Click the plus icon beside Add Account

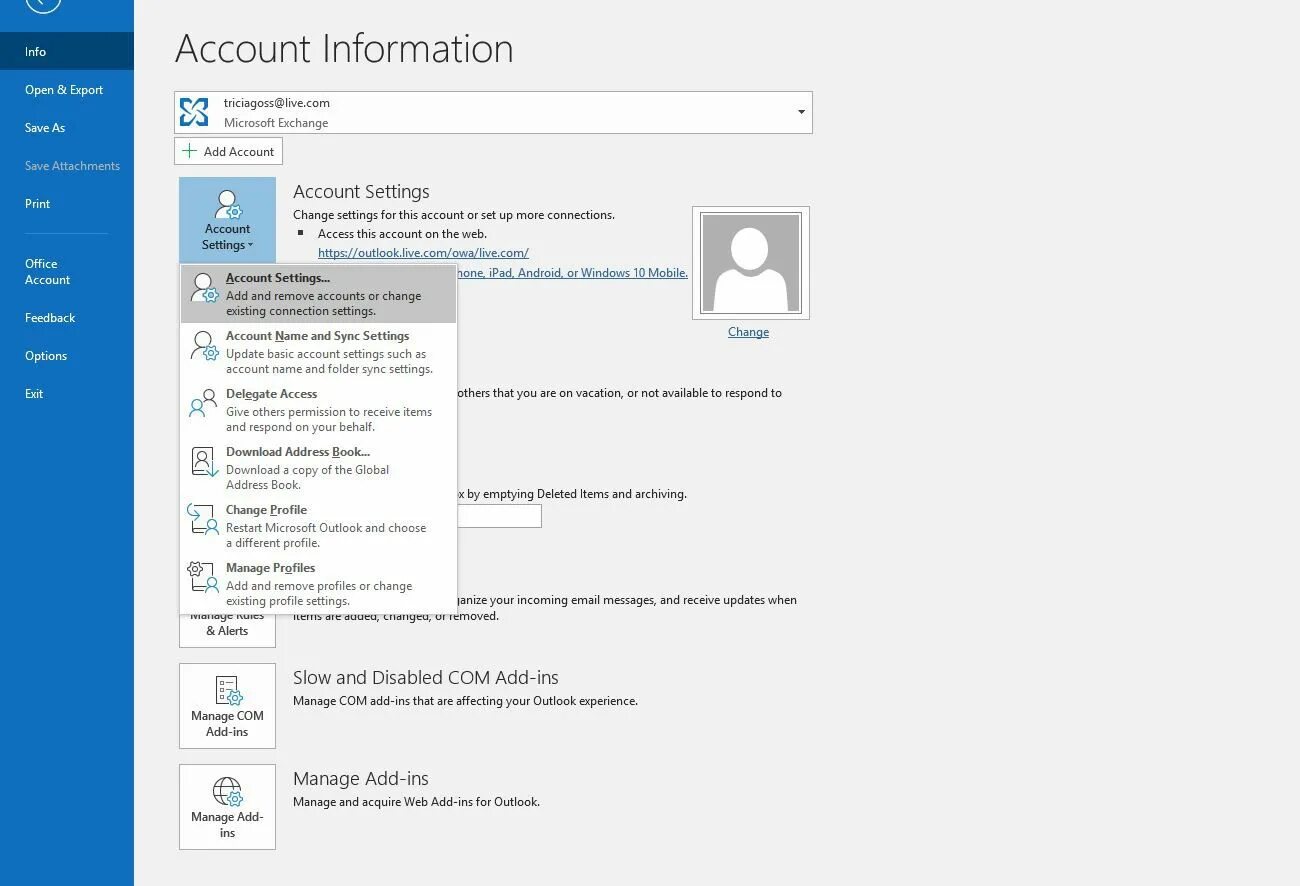click(x=189, y=151)
